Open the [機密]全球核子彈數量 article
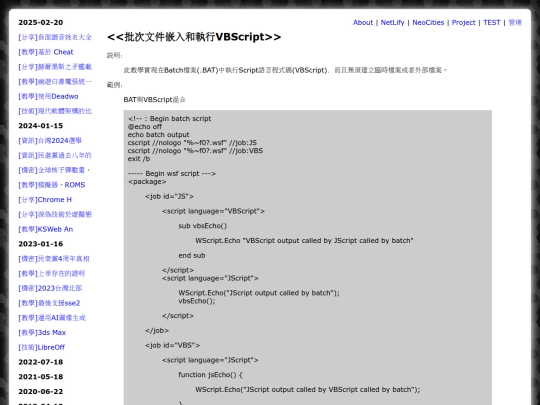This screenshot has height=405, width=540. click(x=54, y=170)
